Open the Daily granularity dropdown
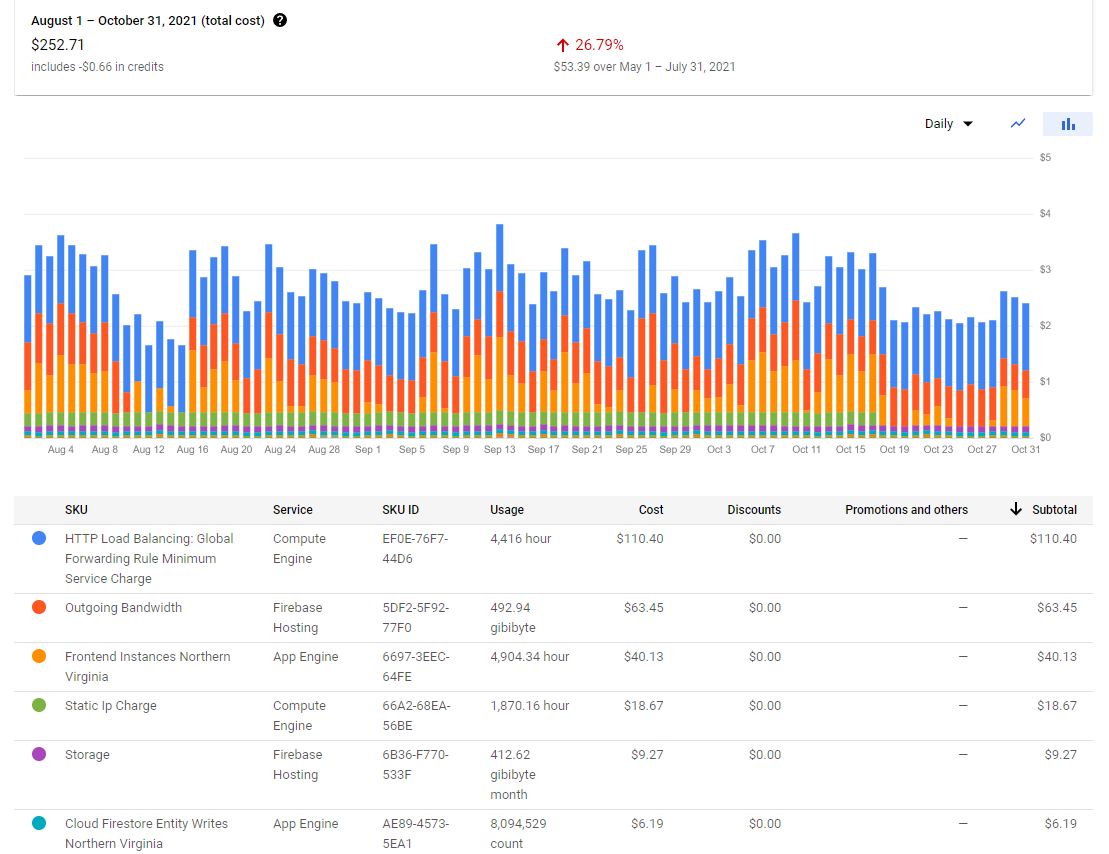 tap(948, 124)
